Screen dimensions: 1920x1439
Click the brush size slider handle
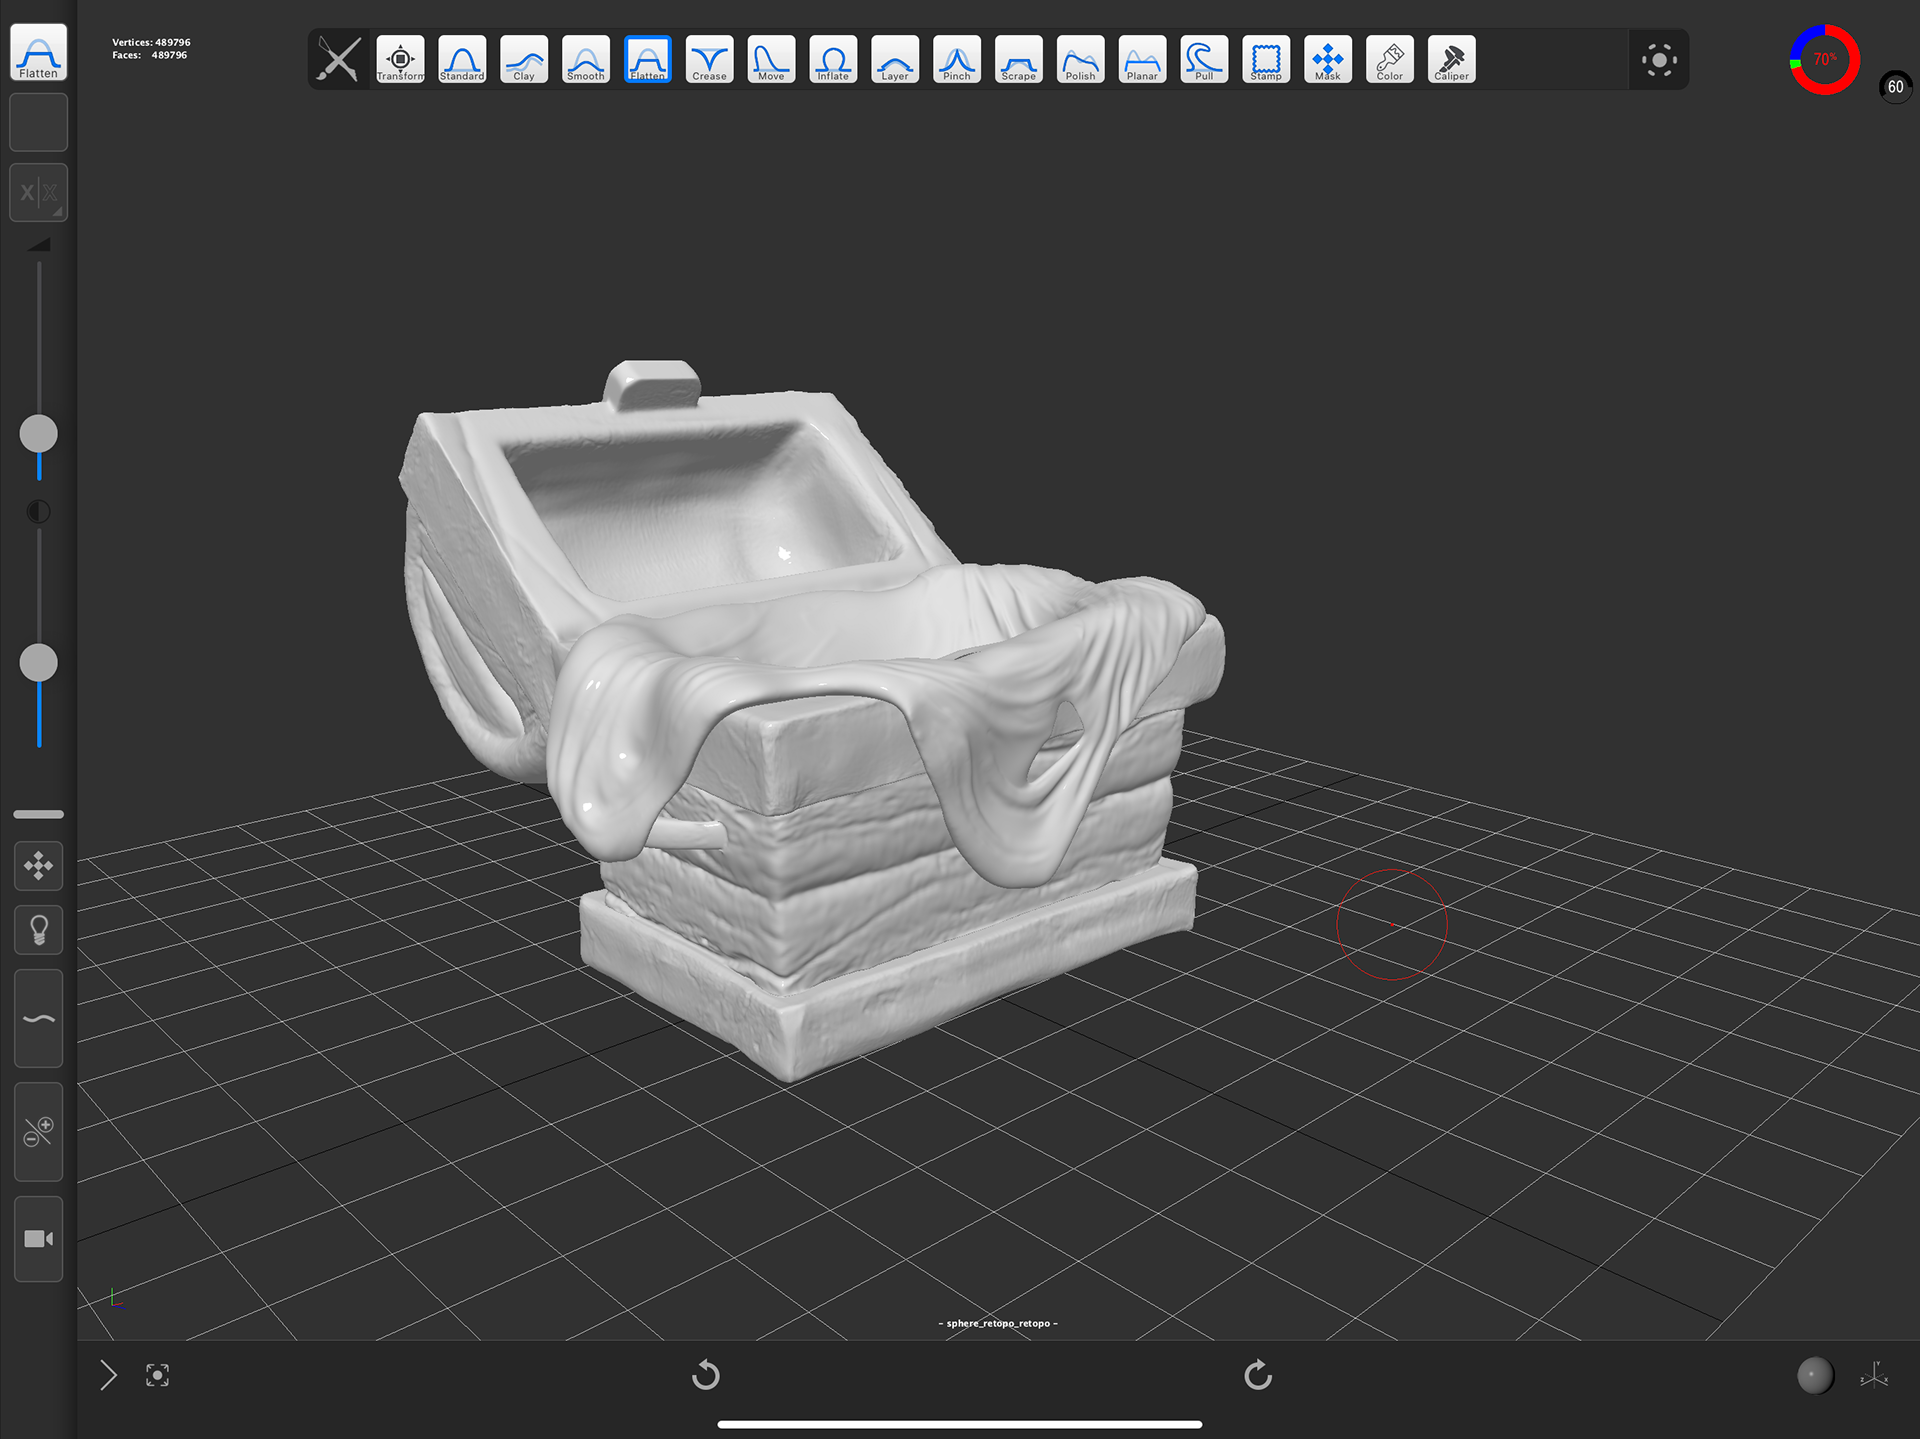(x=38, y=434)
